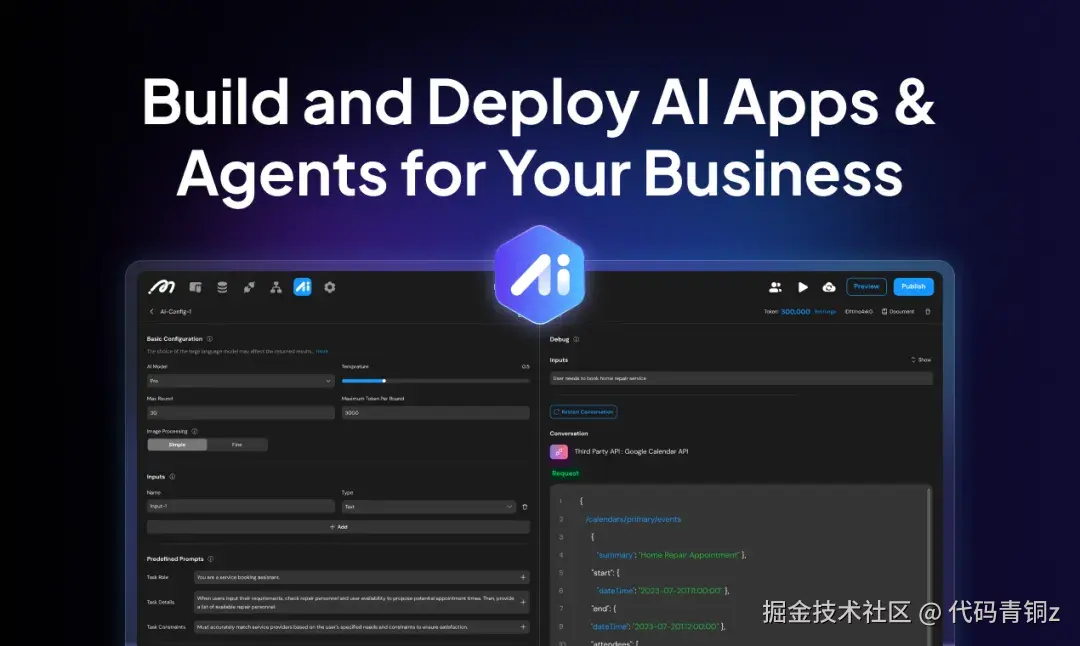This screenshot has width=1080, height=646.
Task: Click the large hexagonal AI logo
Action: (x=540, y=275)
